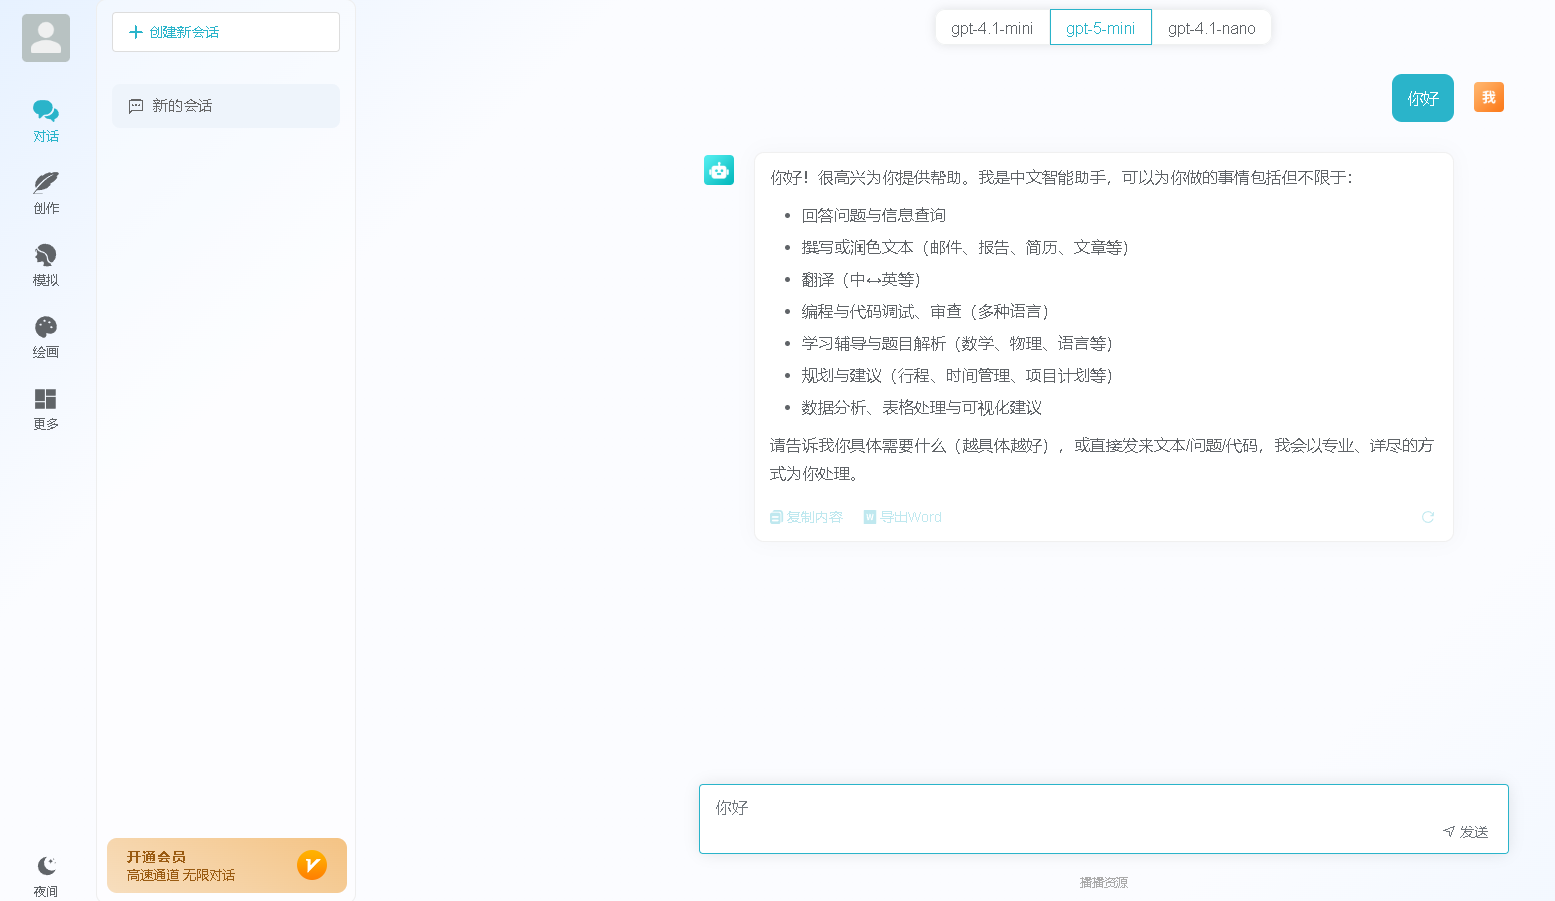Select the gpt-5-mini model tab
The image size is (1555, 901).
point(1100,28)
